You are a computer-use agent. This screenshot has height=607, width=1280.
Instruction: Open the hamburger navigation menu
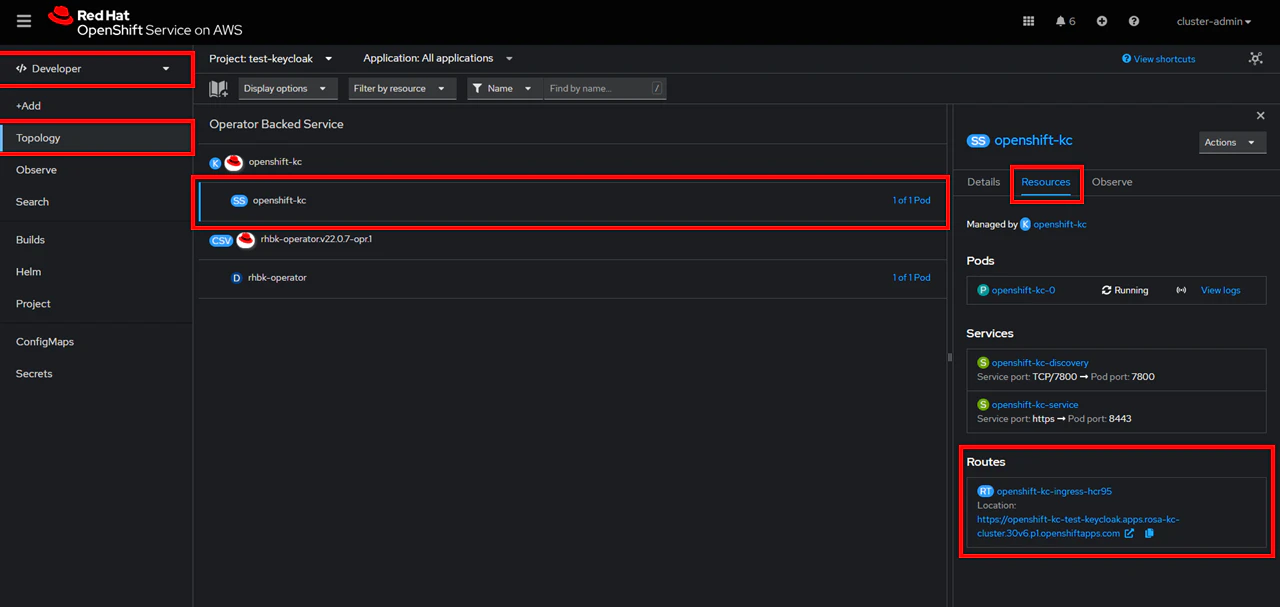click(24, 21)
